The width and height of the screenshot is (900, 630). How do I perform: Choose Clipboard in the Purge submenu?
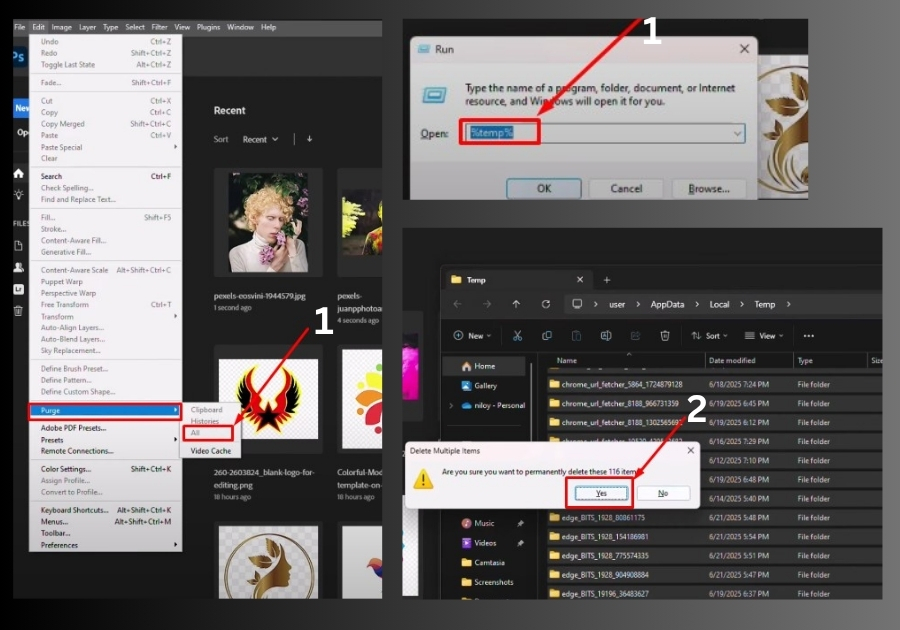click(x=207, y=410)
